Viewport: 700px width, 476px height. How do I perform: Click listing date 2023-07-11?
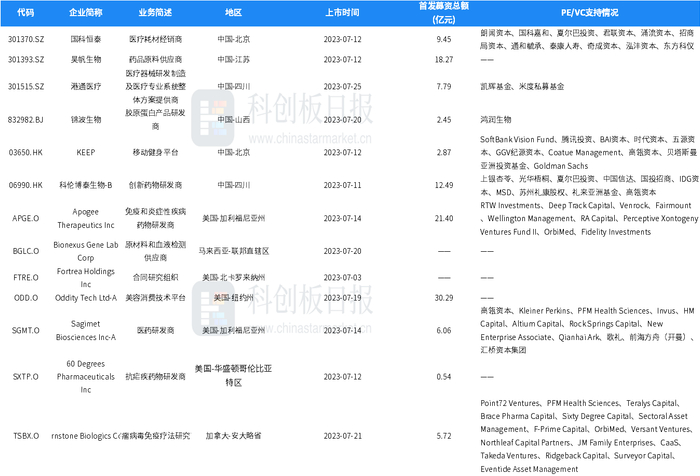pyautogui.click(x=342, y=185)
